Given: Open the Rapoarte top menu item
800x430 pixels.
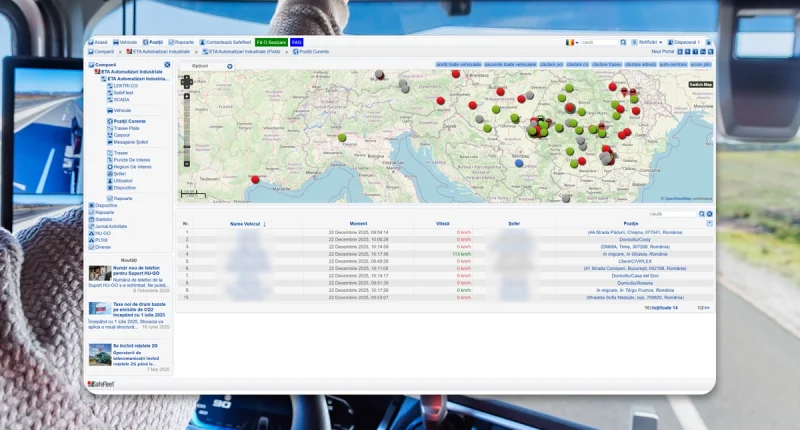Looking at the screenshot, I should 183,42.
